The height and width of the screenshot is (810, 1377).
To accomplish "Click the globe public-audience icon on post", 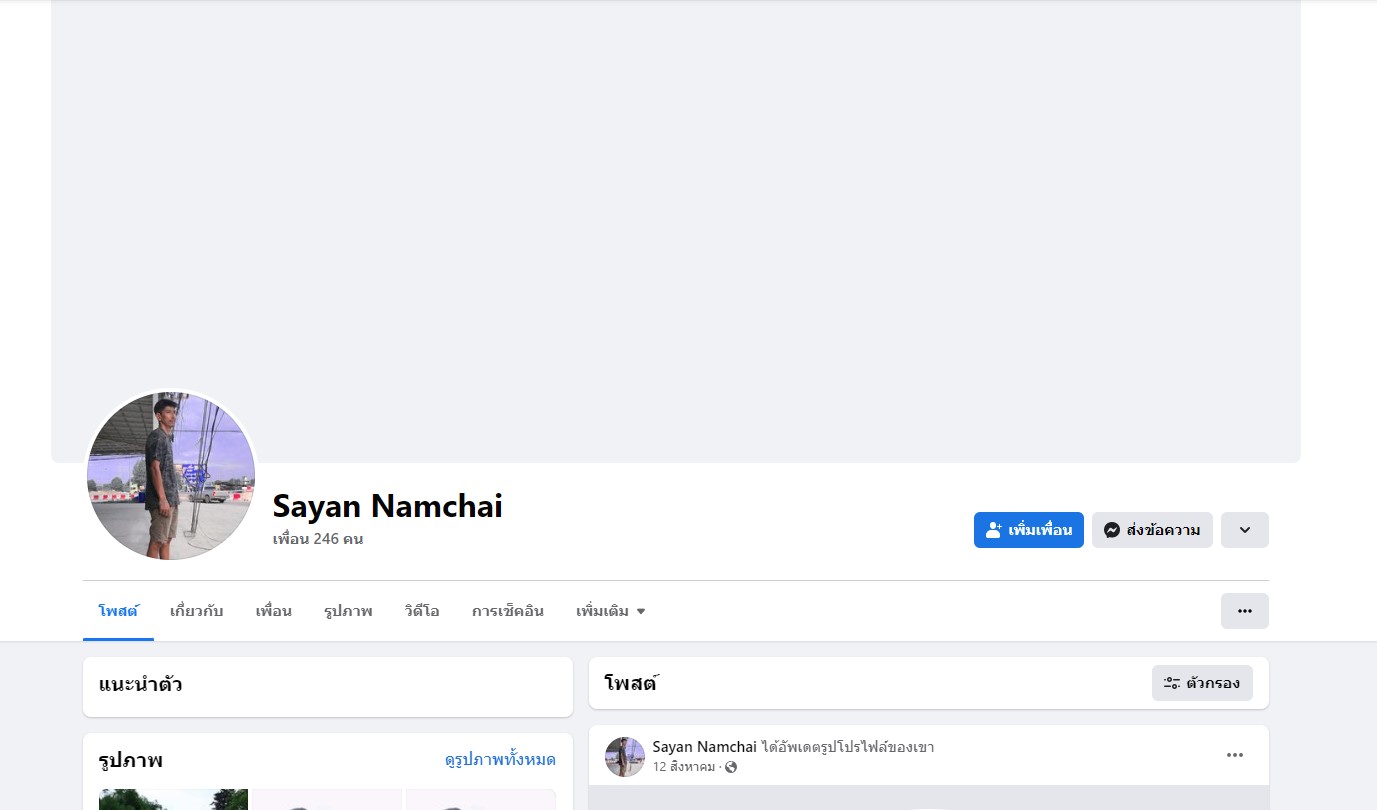I will [x=731, y=767].
